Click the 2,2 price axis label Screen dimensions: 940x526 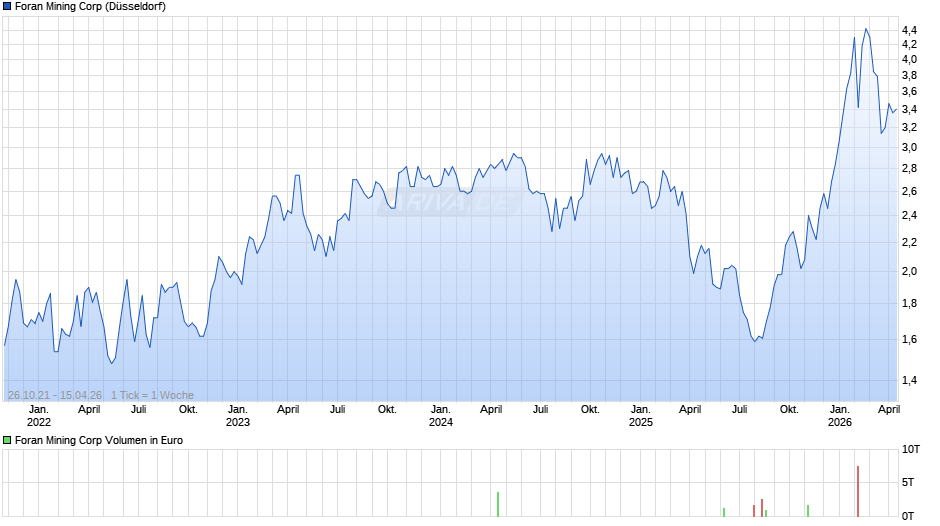click(909, 242)
